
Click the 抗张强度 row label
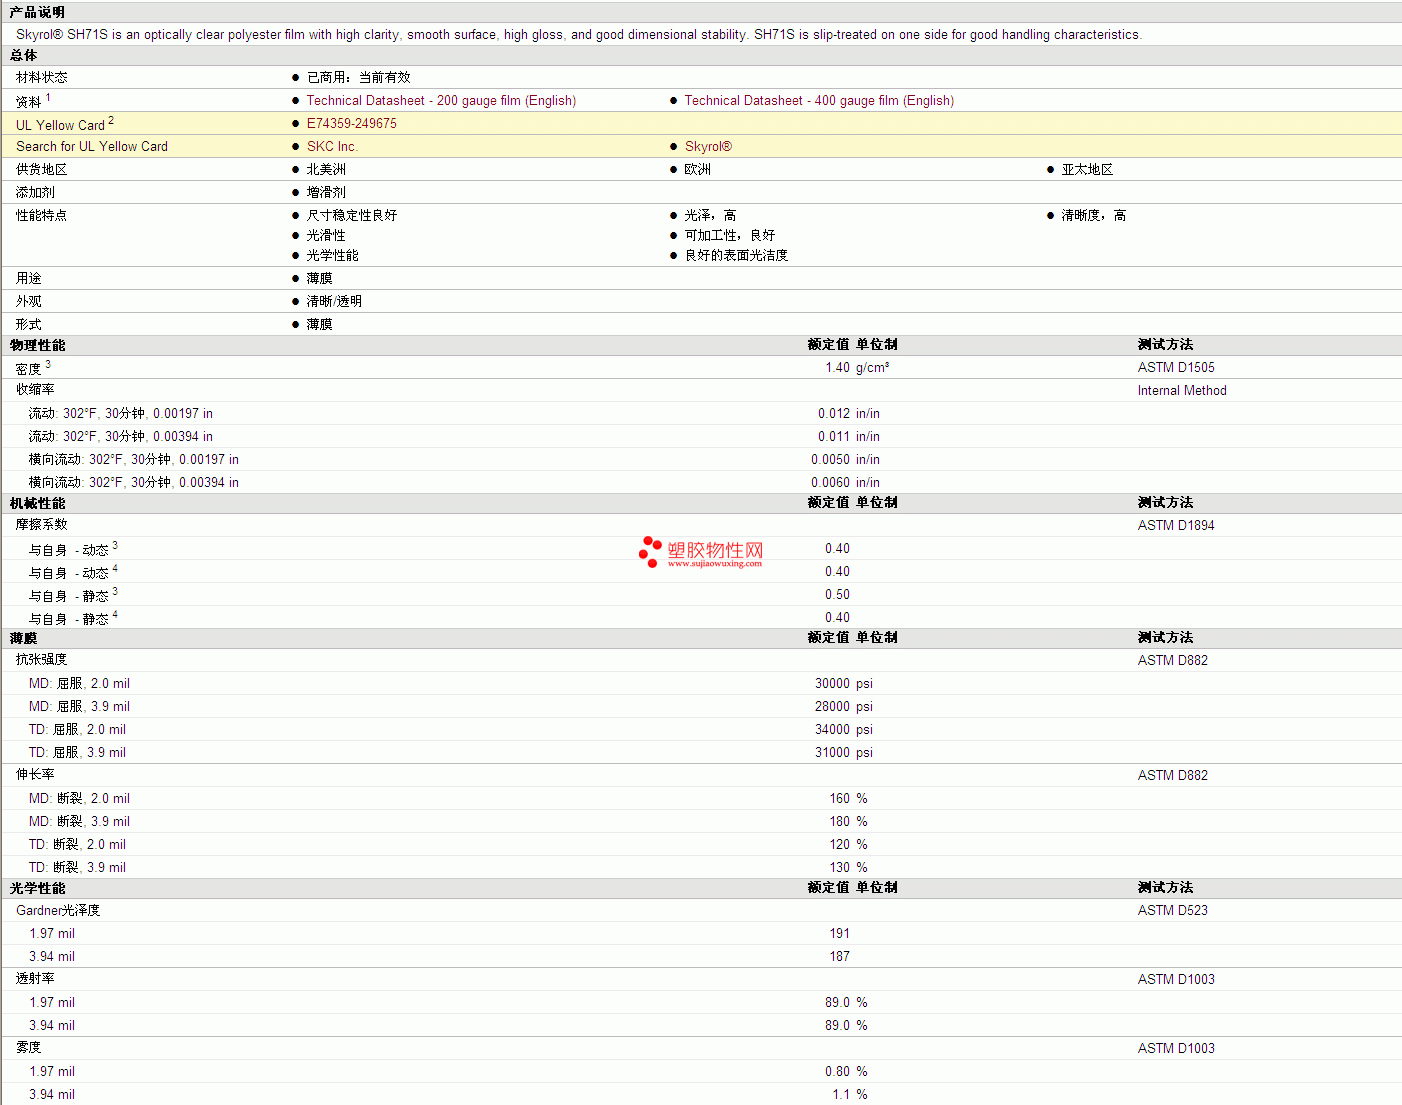tap(42, 659)
